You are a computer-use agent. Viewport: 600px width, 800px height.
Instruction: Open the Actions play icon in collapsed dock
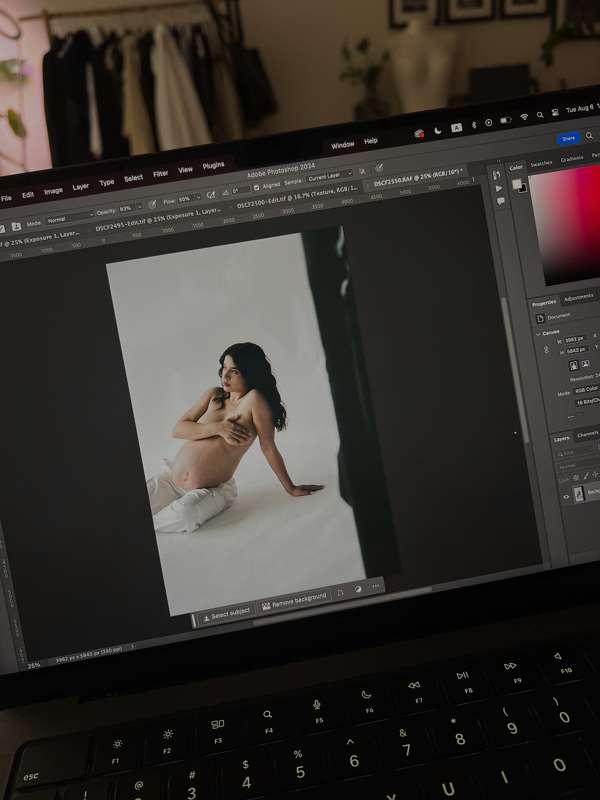click(498, 189)
